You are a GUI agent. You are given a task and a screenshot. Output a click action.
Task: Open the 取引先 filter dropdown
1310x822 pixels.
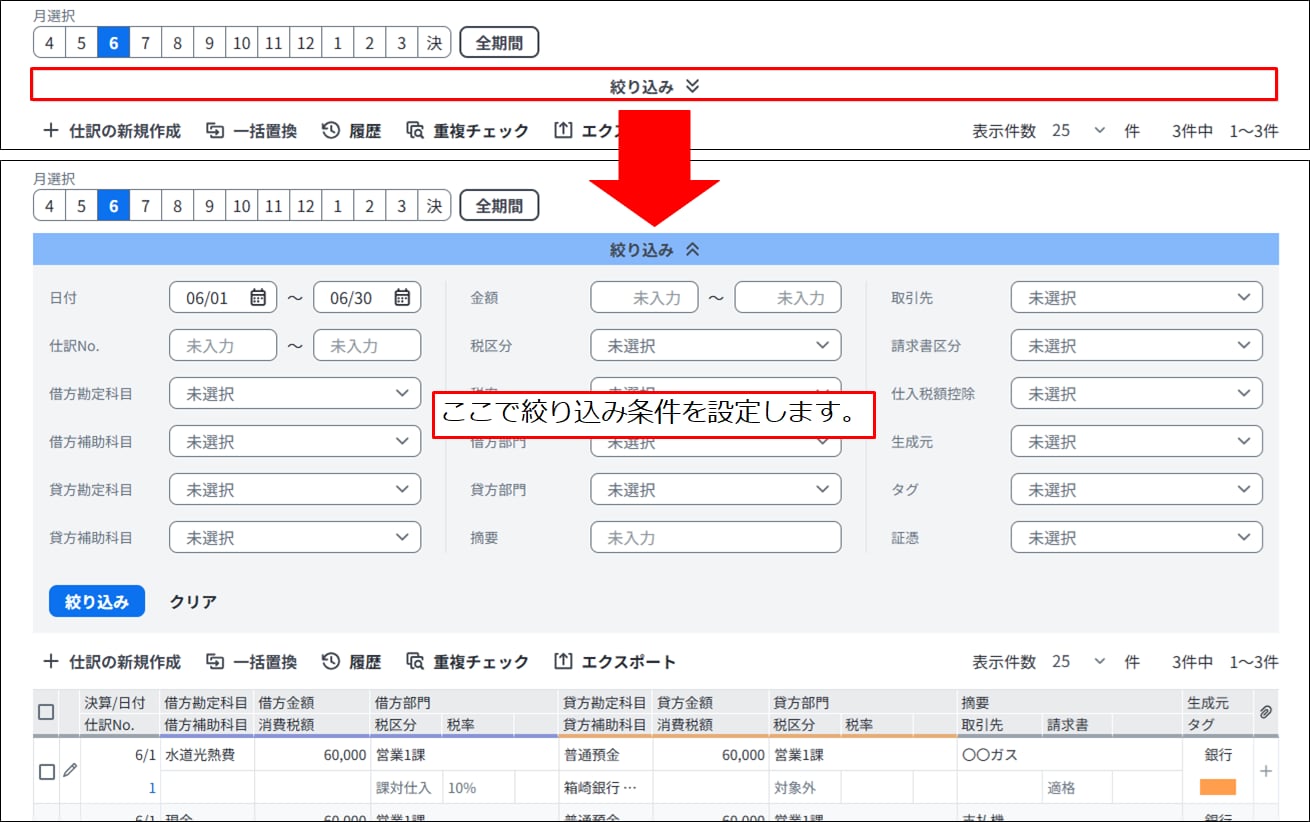pyautogui.click(x=1137, y=298)
